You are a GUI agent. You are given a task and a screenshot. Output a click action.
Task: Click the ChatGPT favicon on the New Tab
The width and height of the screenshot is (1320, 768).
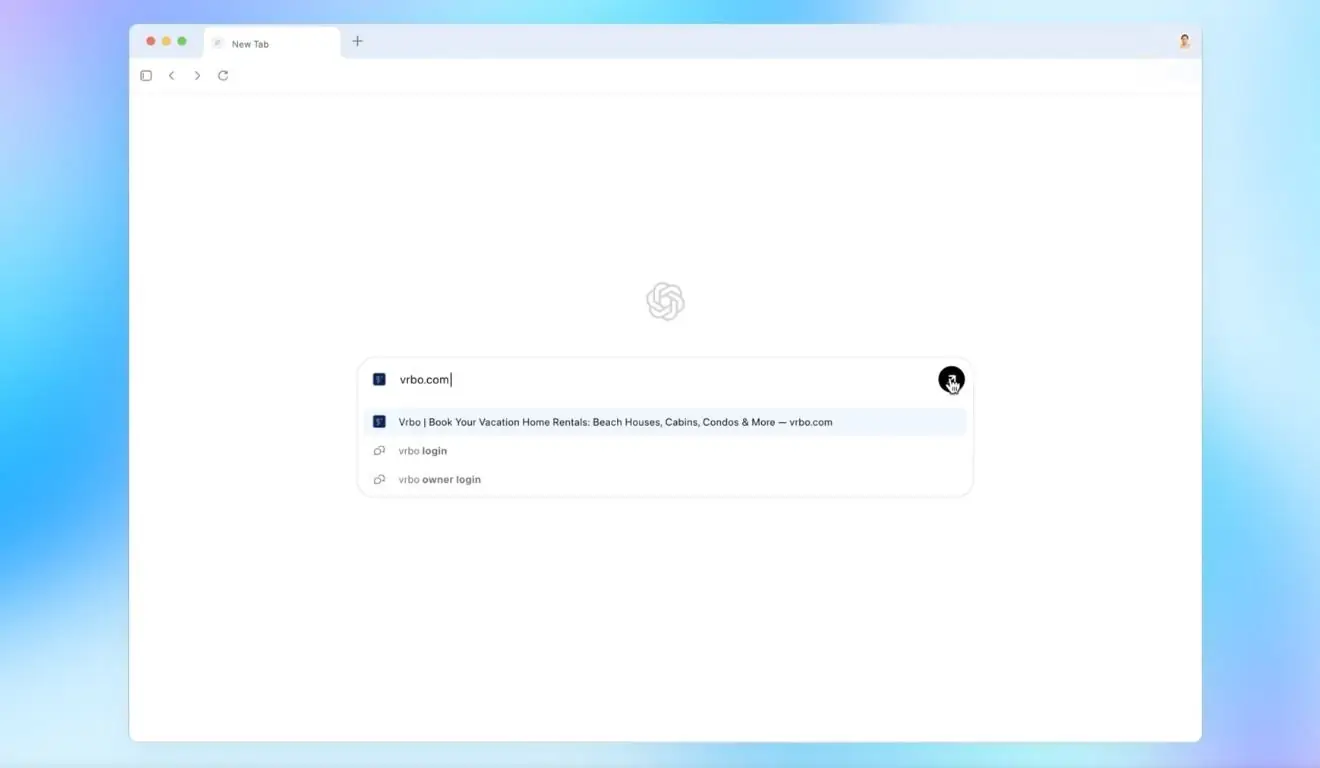click(217, 43)
